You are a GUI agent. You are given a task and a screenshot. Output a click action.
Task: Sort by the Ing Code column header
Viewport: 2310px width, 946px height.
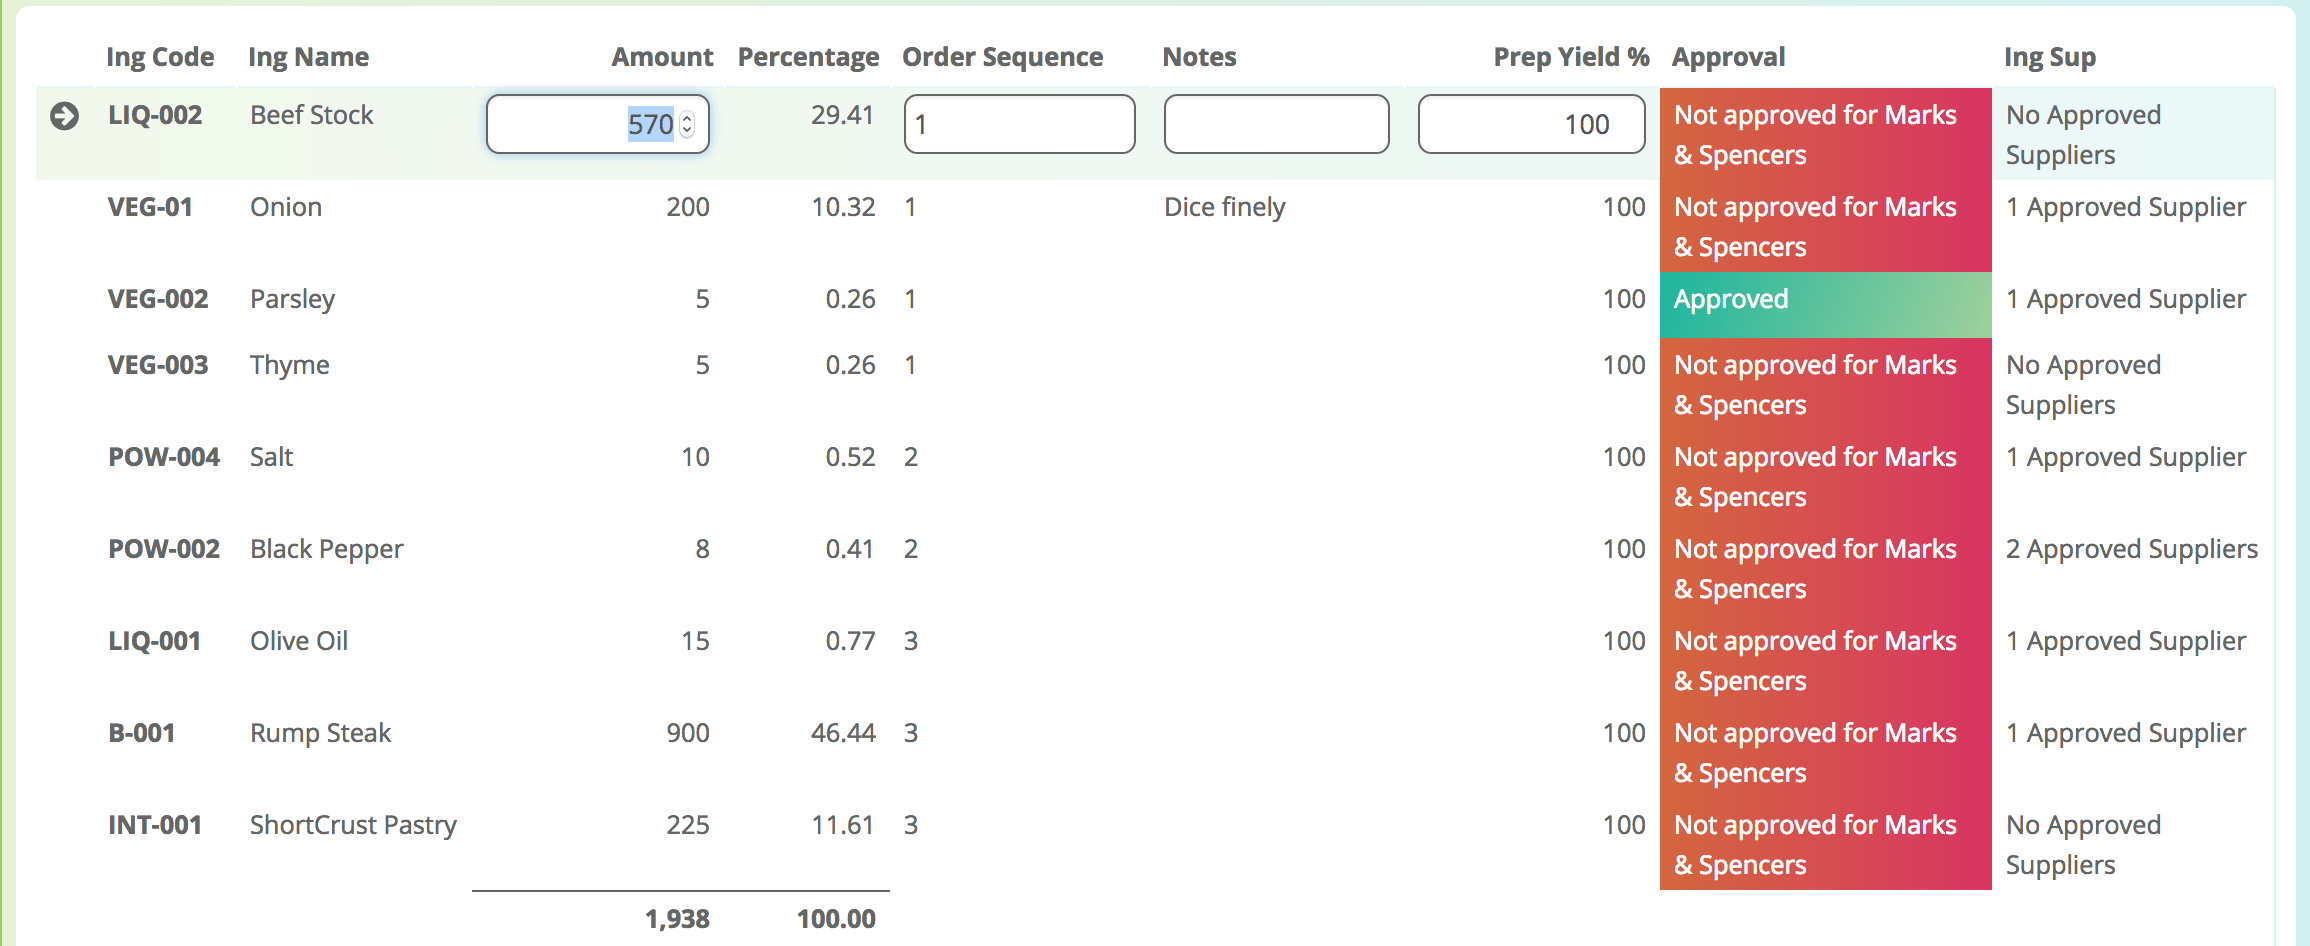click(160, 57)
